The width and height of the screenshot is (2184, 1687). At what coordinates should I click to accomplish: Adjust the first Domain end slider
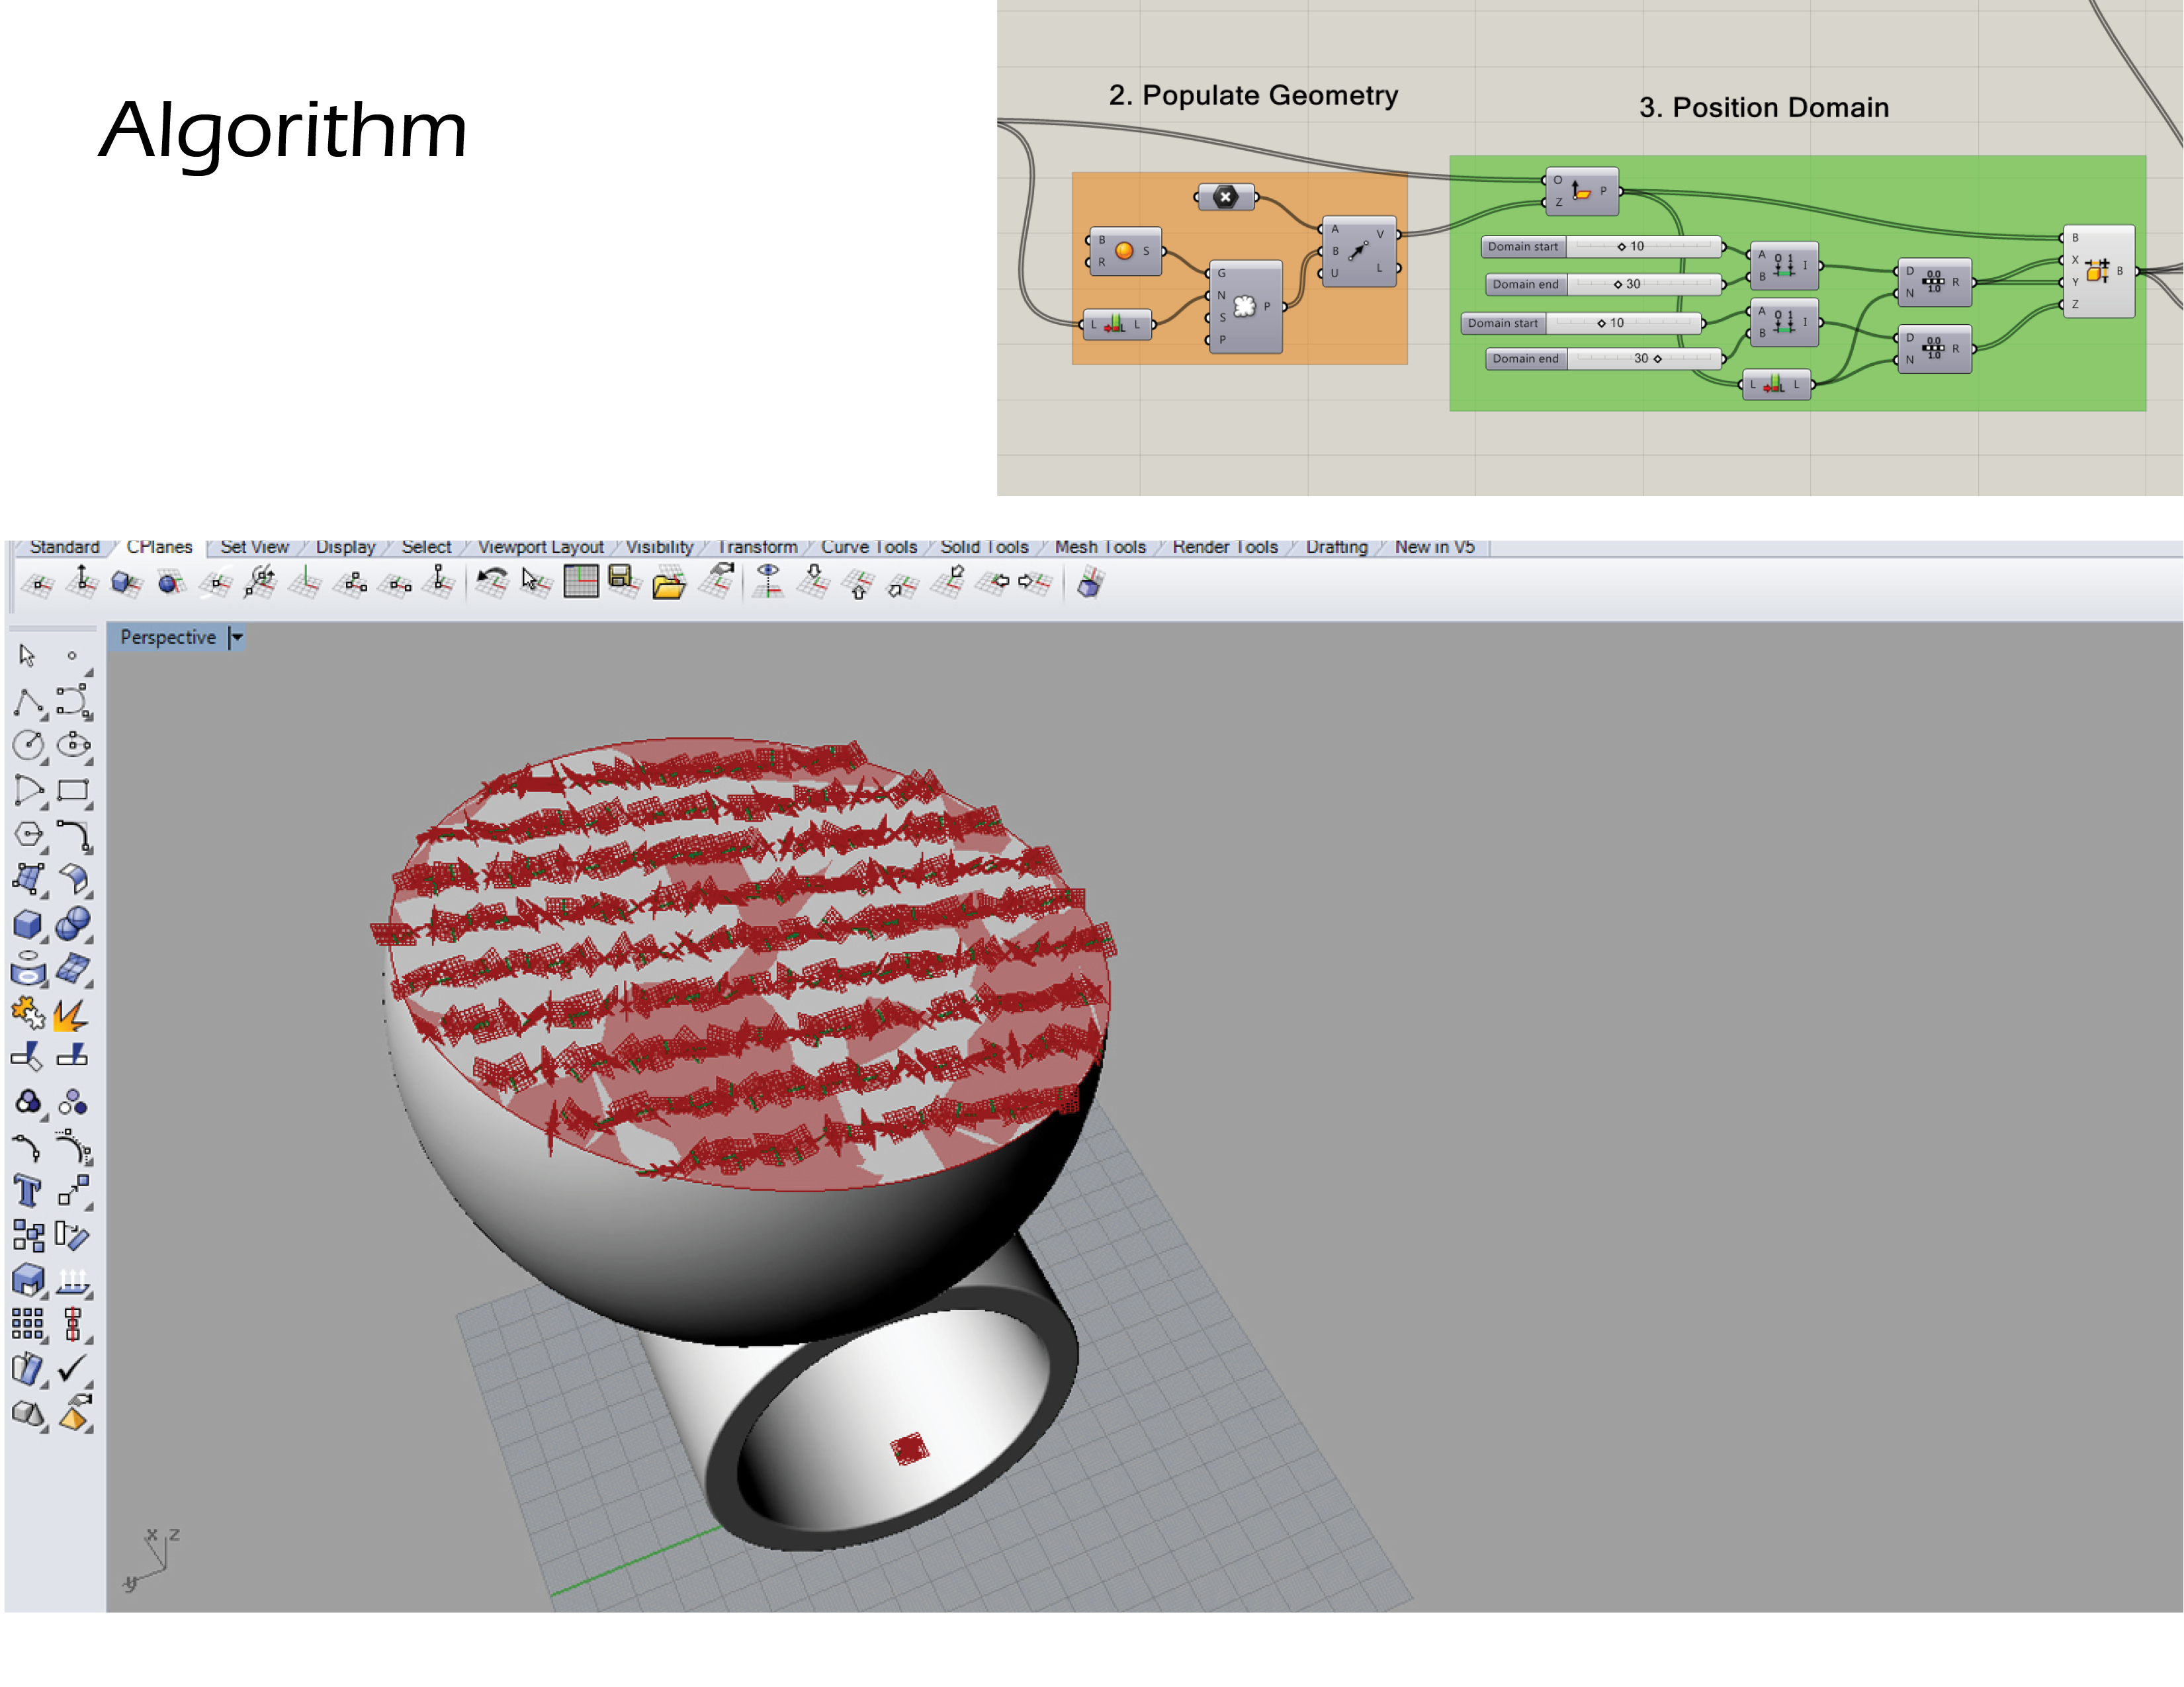pos(1618,284)
